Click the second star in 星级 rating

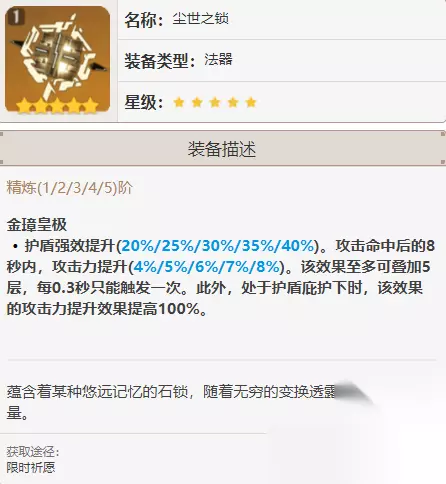(197, 102)
